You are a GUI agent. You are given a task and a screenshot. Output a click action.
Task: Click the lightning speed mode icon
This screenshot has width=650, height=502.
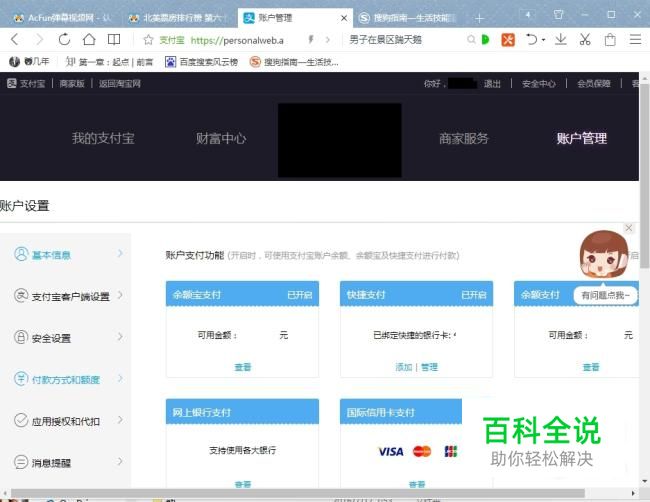coord(310,39)
